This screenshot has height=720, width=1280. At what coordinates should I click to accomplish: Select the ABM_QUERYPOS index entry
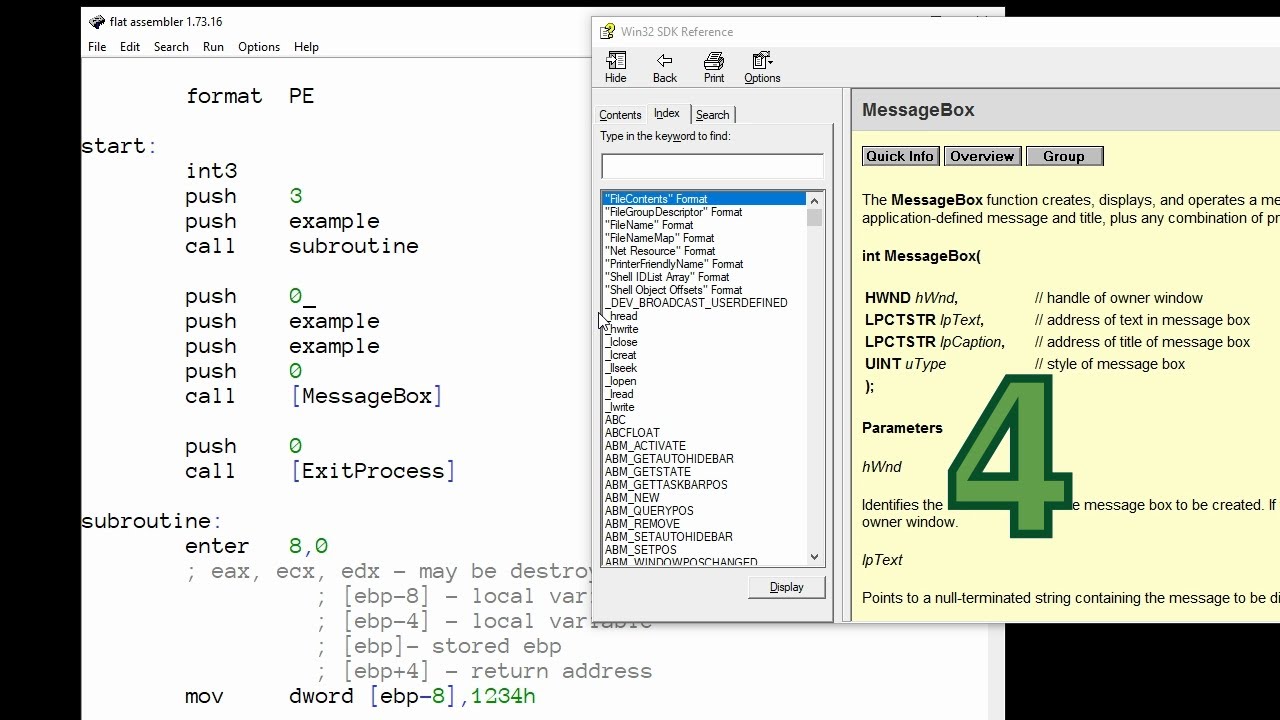pos(649,511)
